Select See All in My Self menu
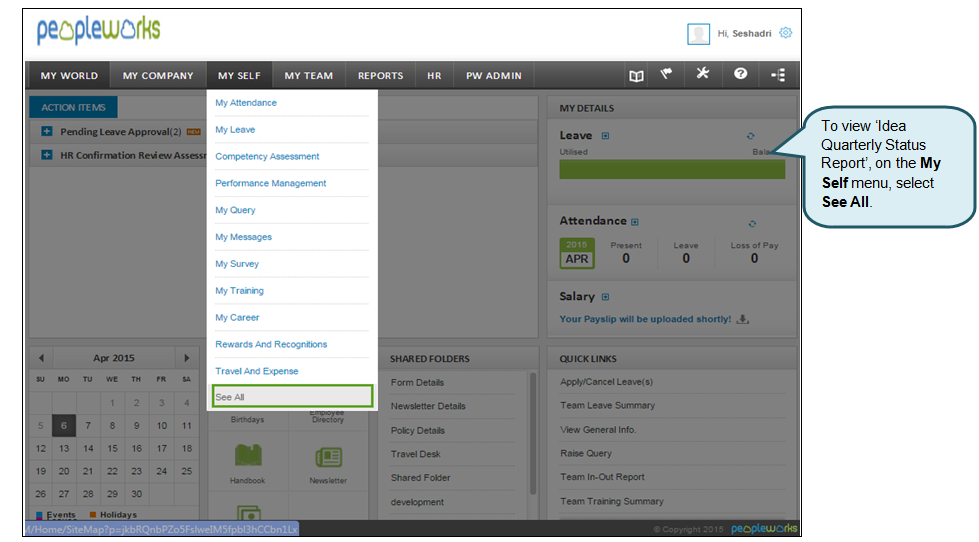Screen dimensions: 979x542 coord(292,397)
